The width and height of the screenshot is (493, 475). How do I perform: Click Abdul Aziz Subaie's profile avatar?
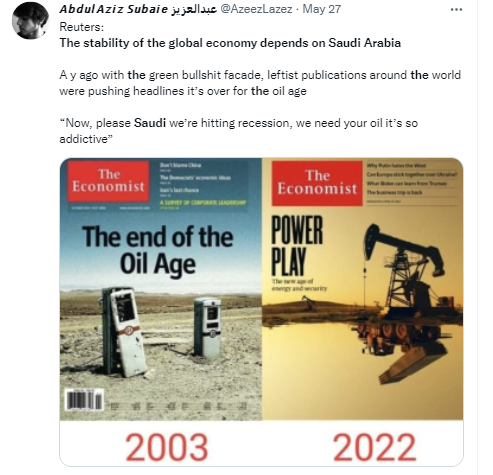pyautogui.click(x=30, y=22)
